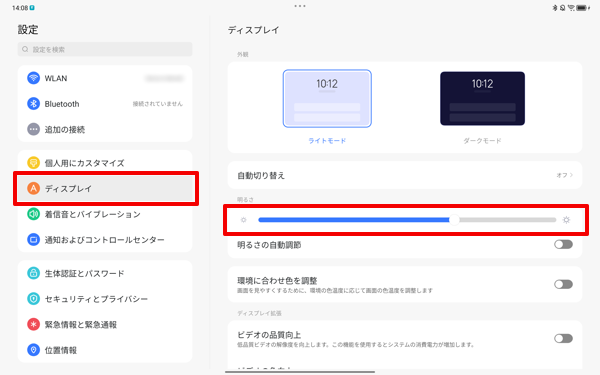Open WLAN settings
The width and height of the screenshot is (600, 375).
tap(105, 78)
